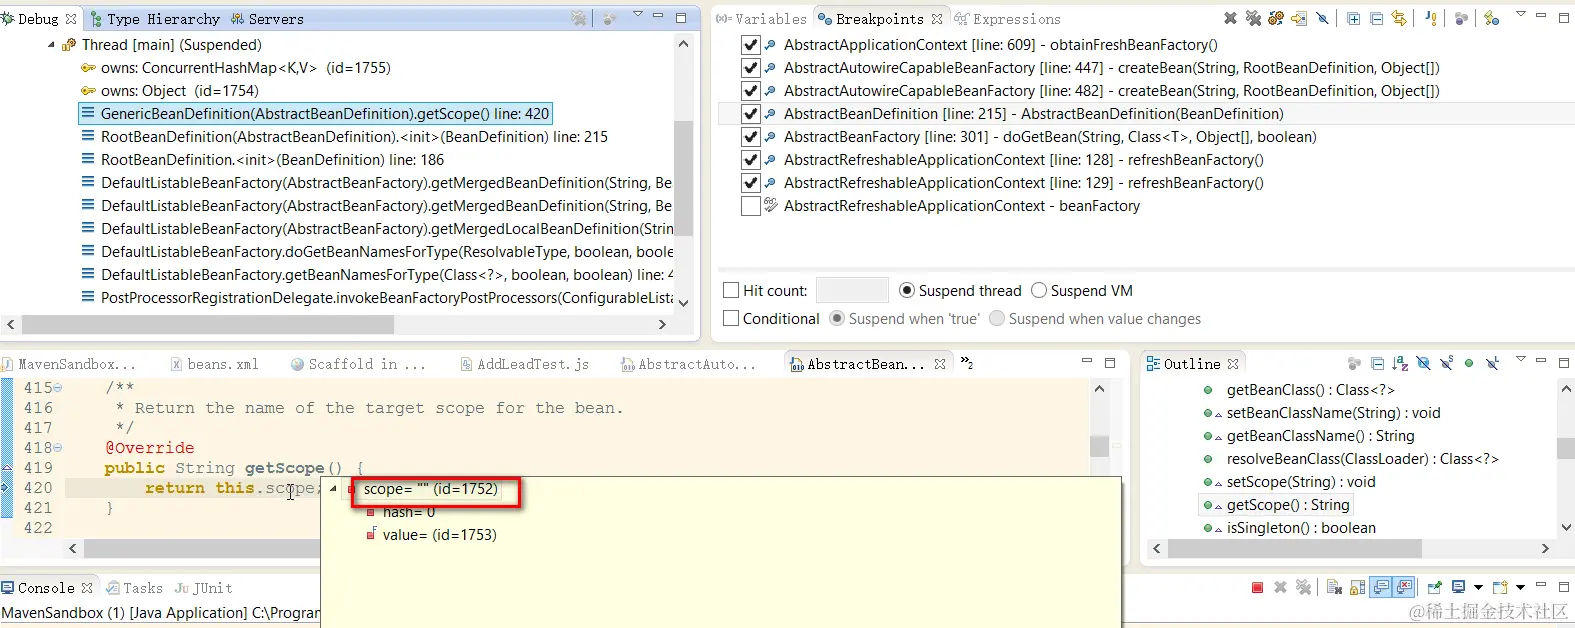Toggle Hide Static Members icon in Outline

[1446, 364]
